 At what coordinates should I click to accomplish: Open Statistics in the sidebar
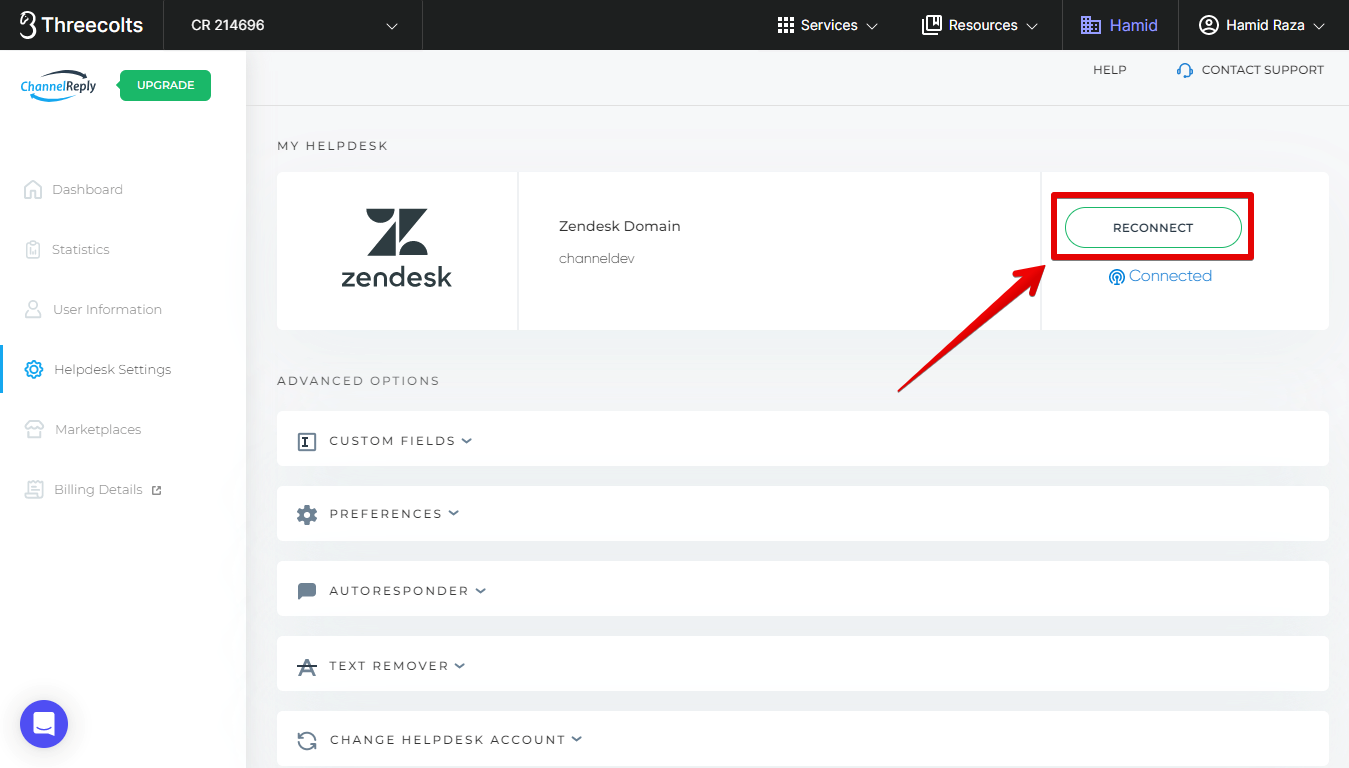[x=81, y=249]
